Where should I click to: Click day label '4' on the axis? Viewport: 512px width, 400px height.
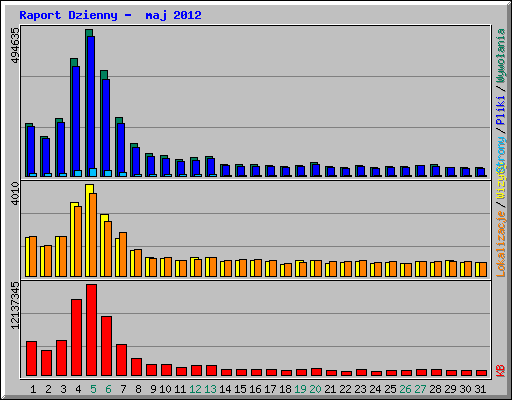(78, 389)
